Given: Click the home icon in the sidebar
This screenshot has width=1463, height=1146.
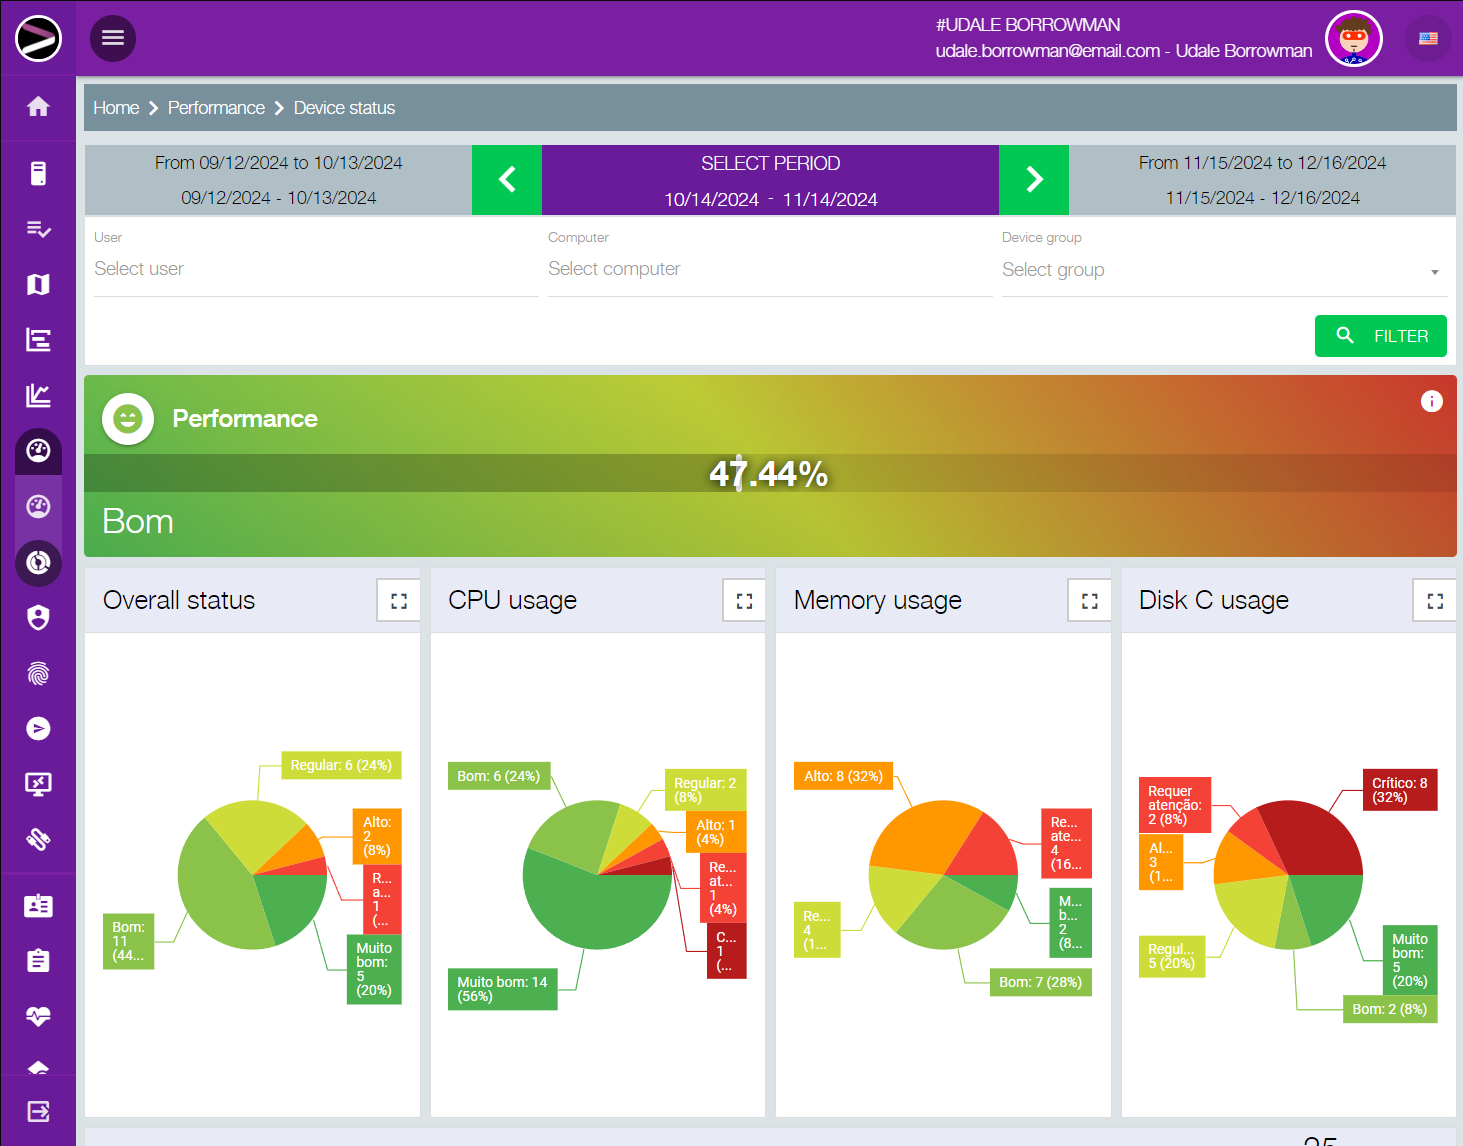Looking at the screenshot, I should pos(38,107).
